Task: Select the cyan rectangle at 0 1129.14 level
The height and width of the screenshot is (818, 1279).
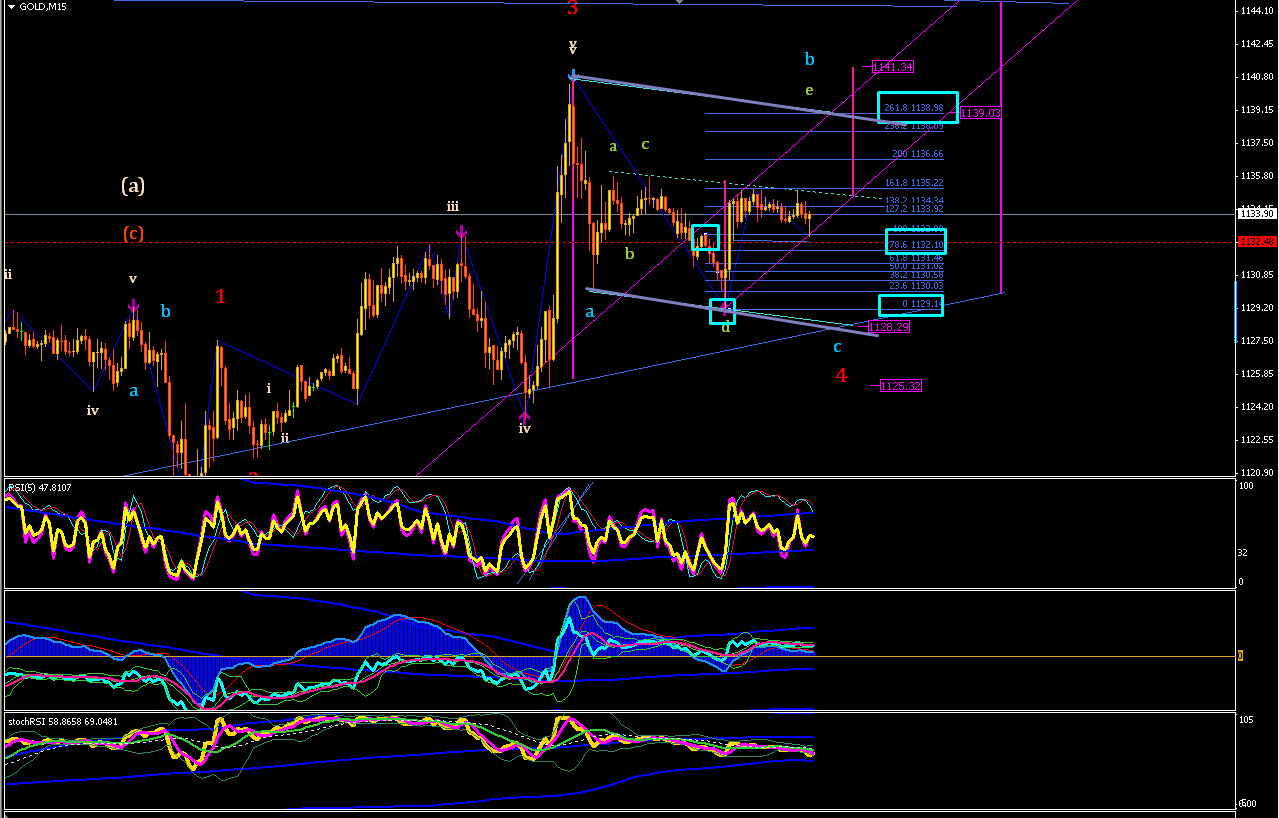Action: point(910,305)
